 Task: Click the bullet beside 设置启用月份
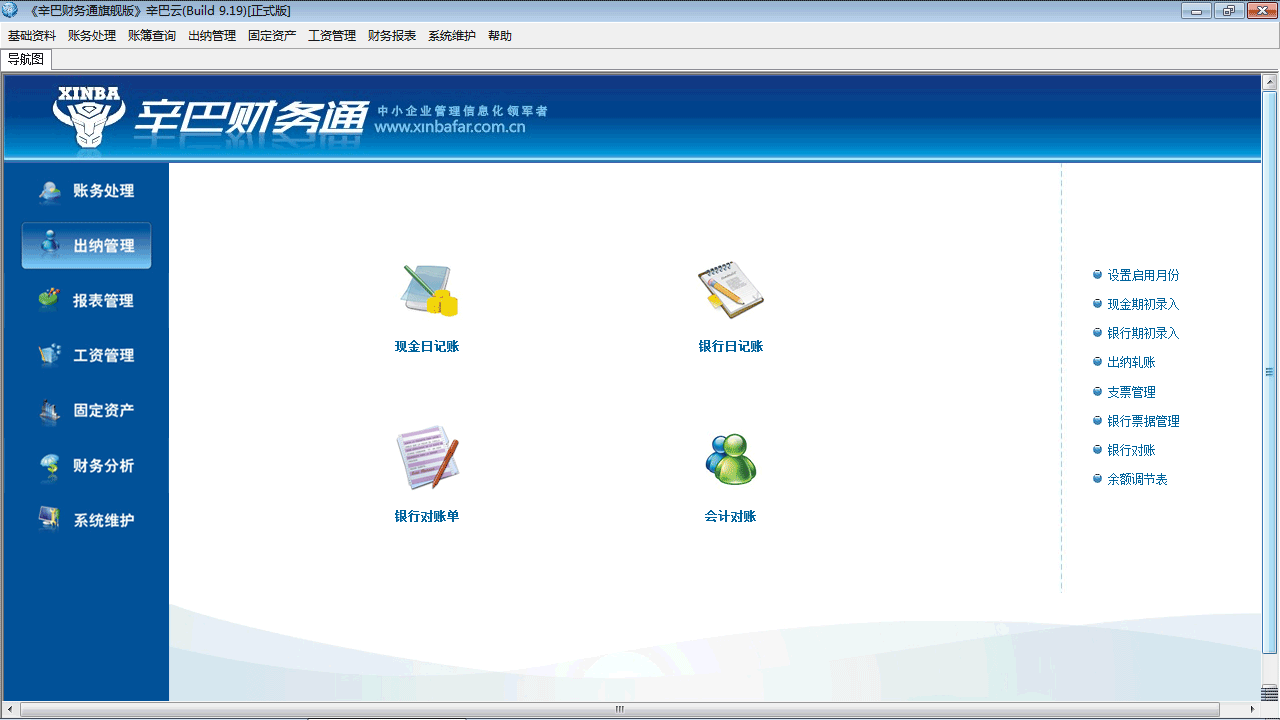point(1097,274)
